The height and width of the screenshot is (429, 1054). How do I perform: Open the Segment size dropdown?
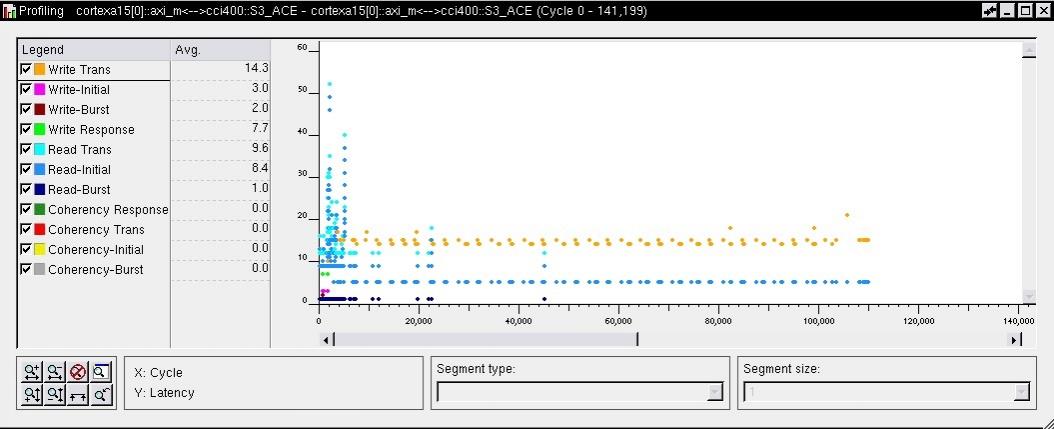(1022, 392)
